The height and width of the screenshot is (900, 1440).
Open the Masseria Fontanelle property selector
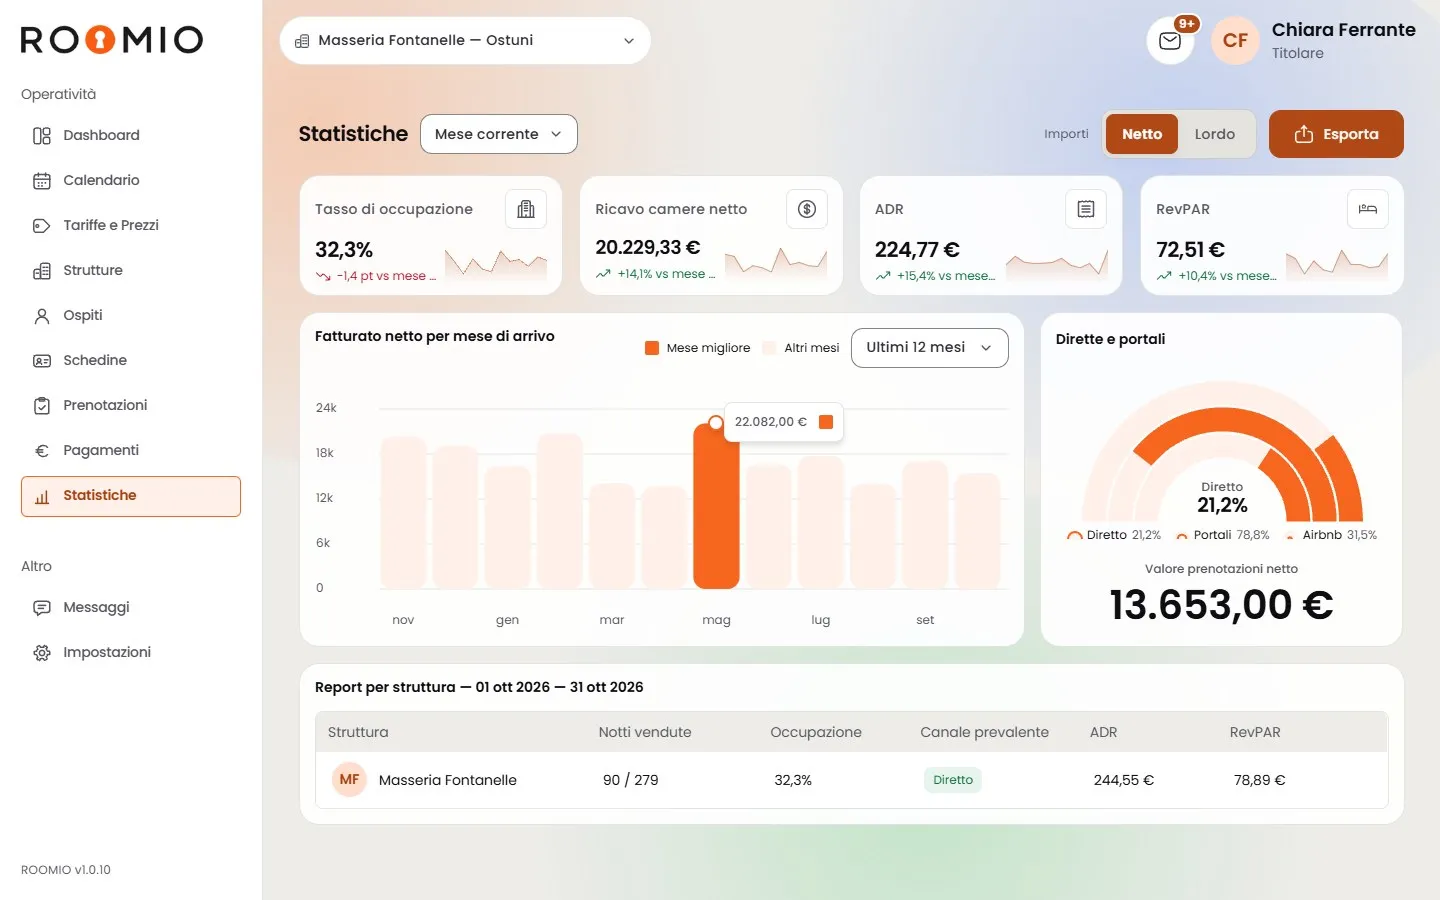coord(465,41)
